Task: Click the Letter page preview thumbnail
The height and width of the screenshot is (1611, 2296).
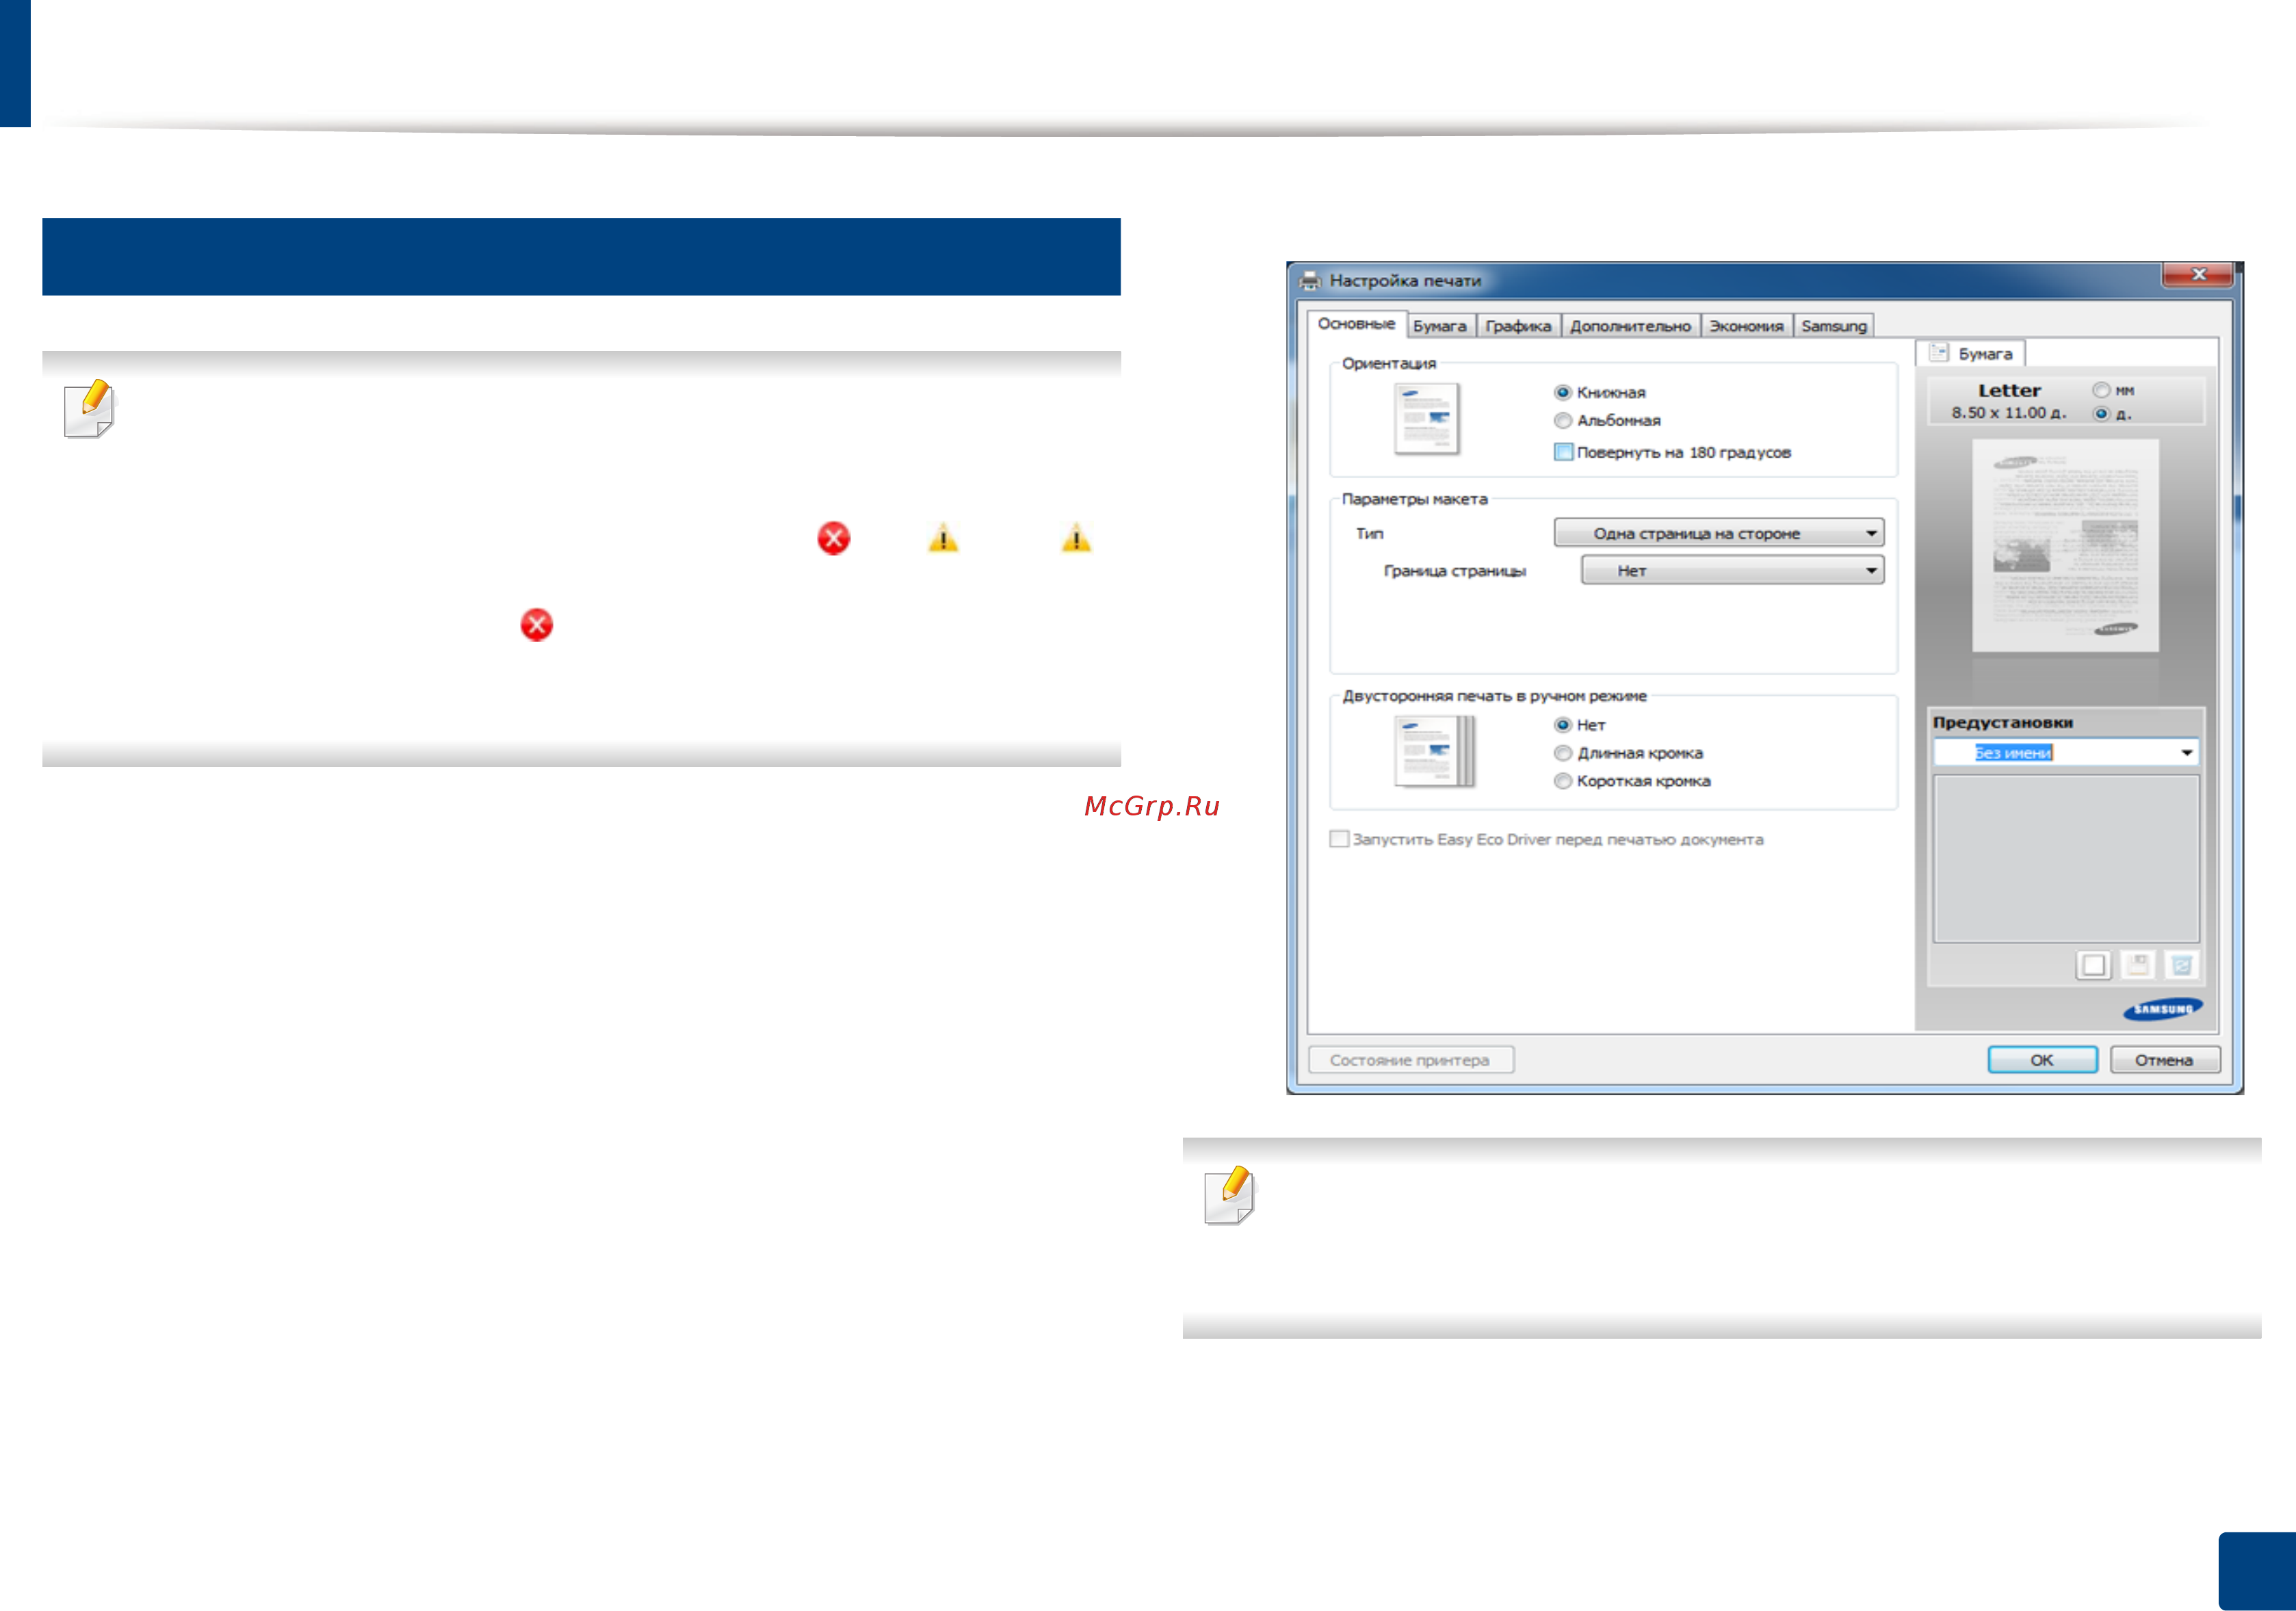Action: (2064, 545)
